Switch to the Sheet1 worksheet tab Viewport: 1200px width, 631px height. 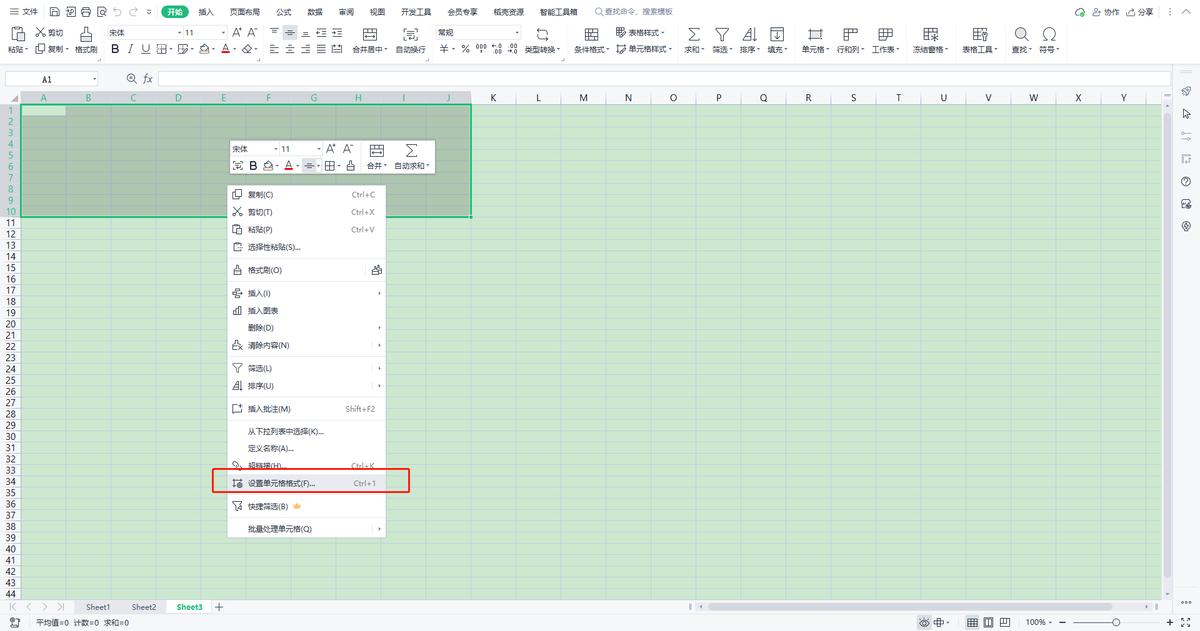click(x=98, y=607)
